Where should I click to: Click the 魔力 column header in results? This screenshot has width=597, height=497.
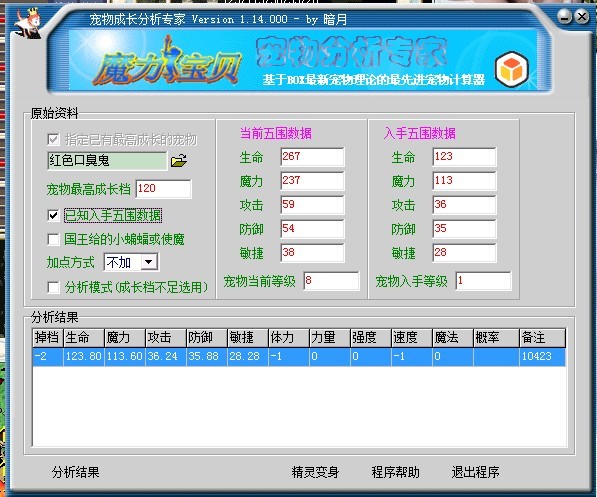tap(125, 337)
